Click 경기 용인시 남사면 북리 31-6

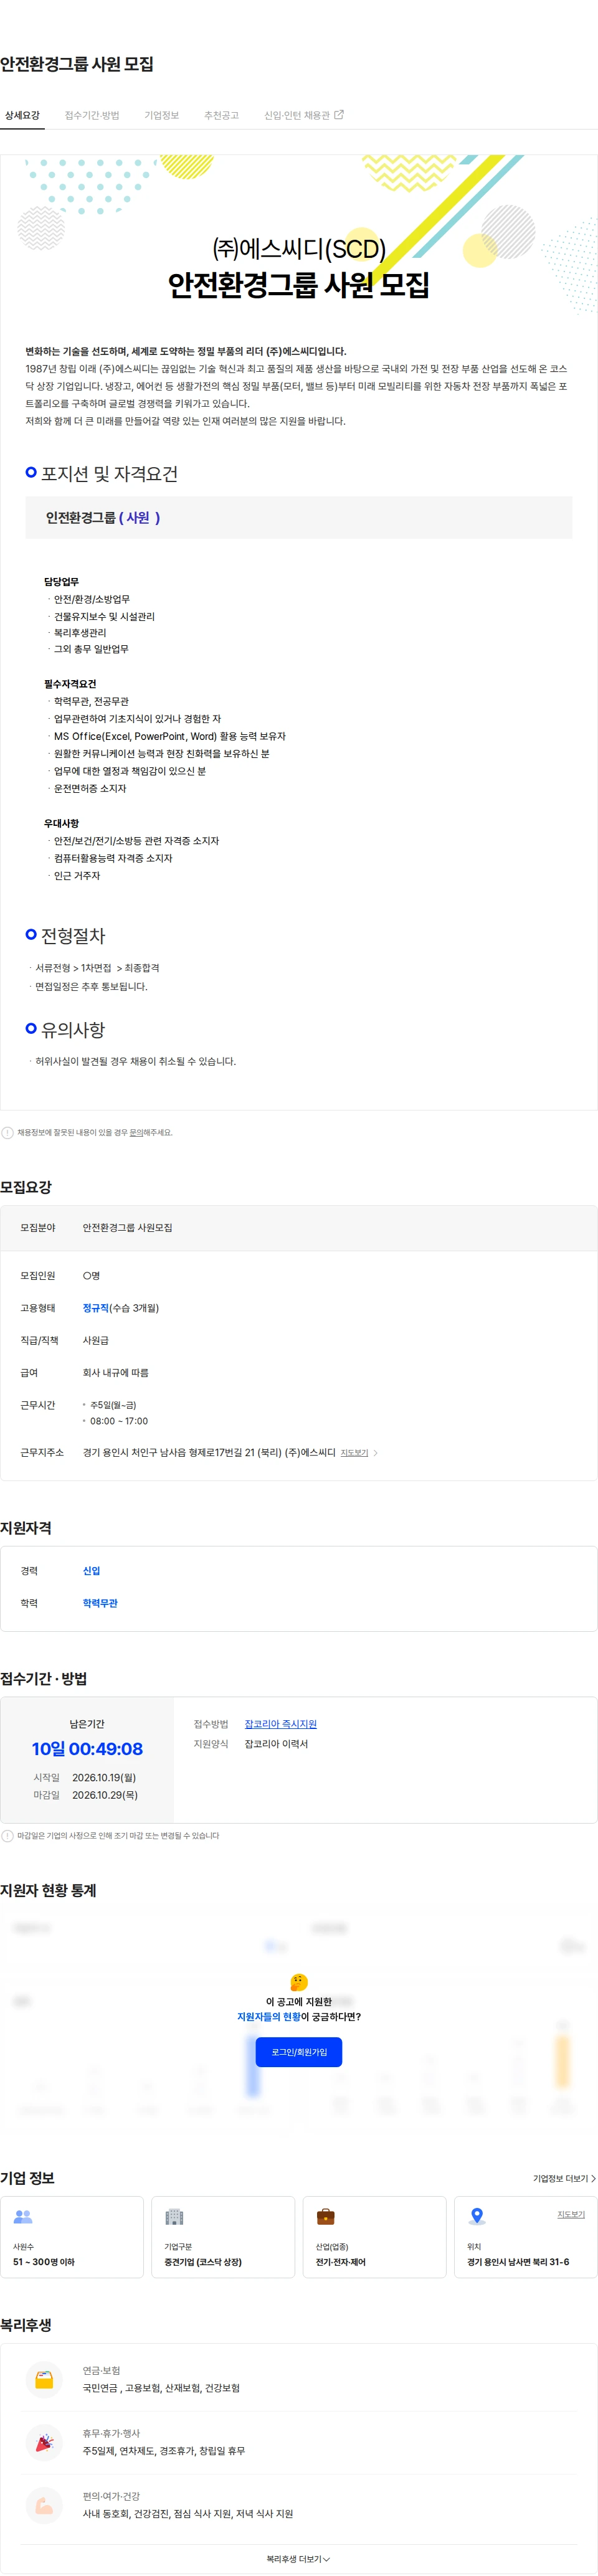tap(518, 2261)
